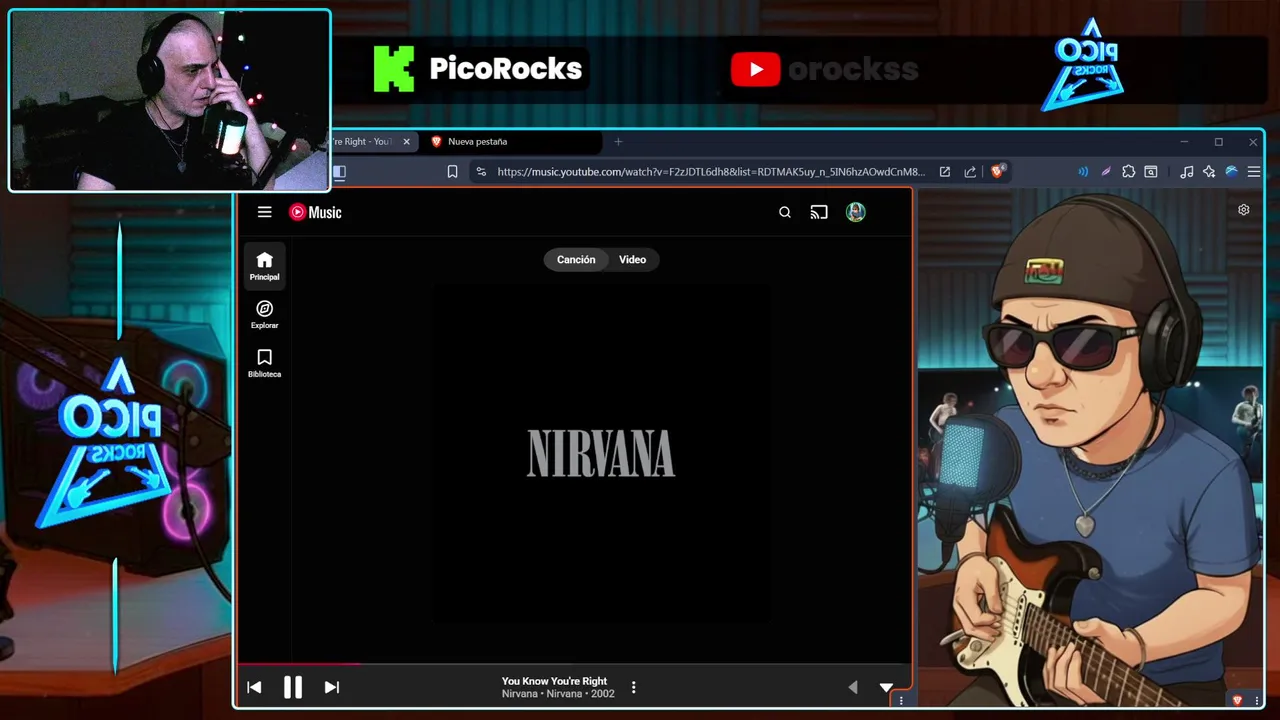Click the small three-dot menu at player corner

(901, 701)
